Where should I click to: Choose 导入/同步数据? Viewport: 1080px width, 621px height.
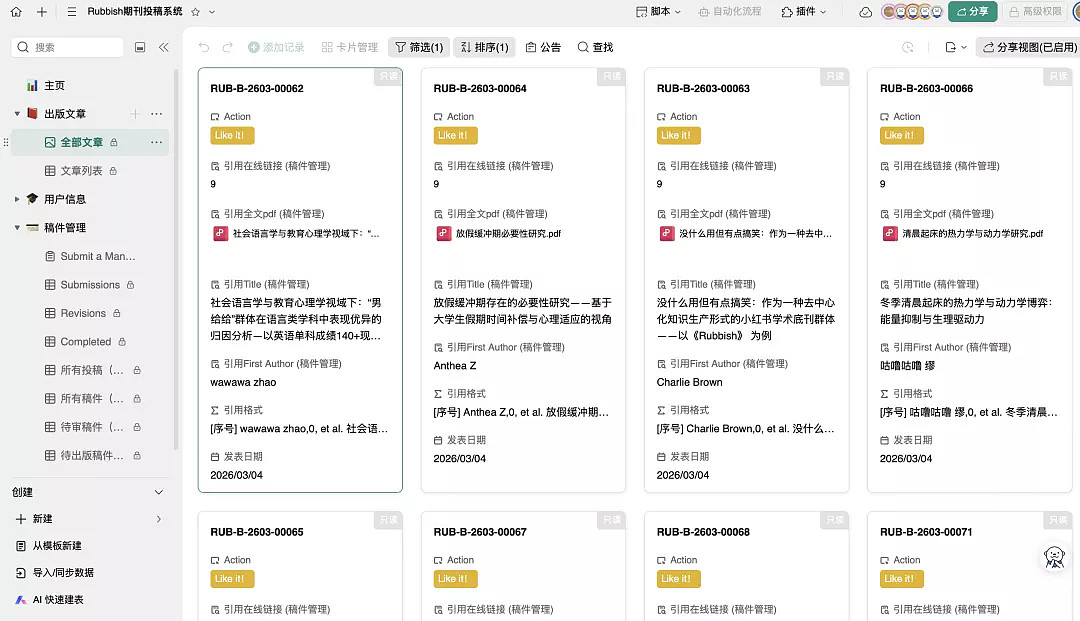[x=63, y=573]
